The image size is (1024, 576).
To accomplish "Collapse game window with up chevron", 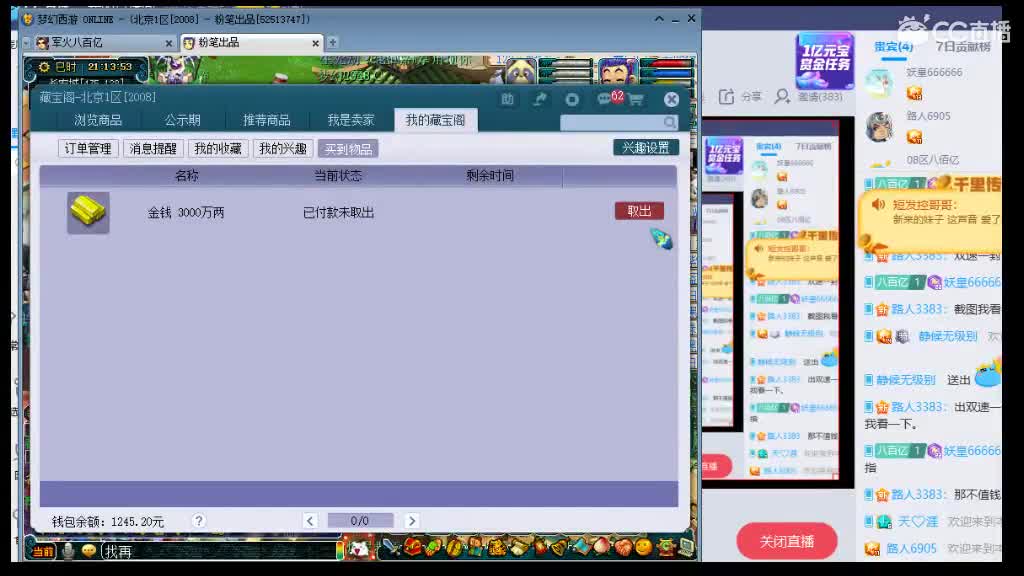I will click(659, 19).
